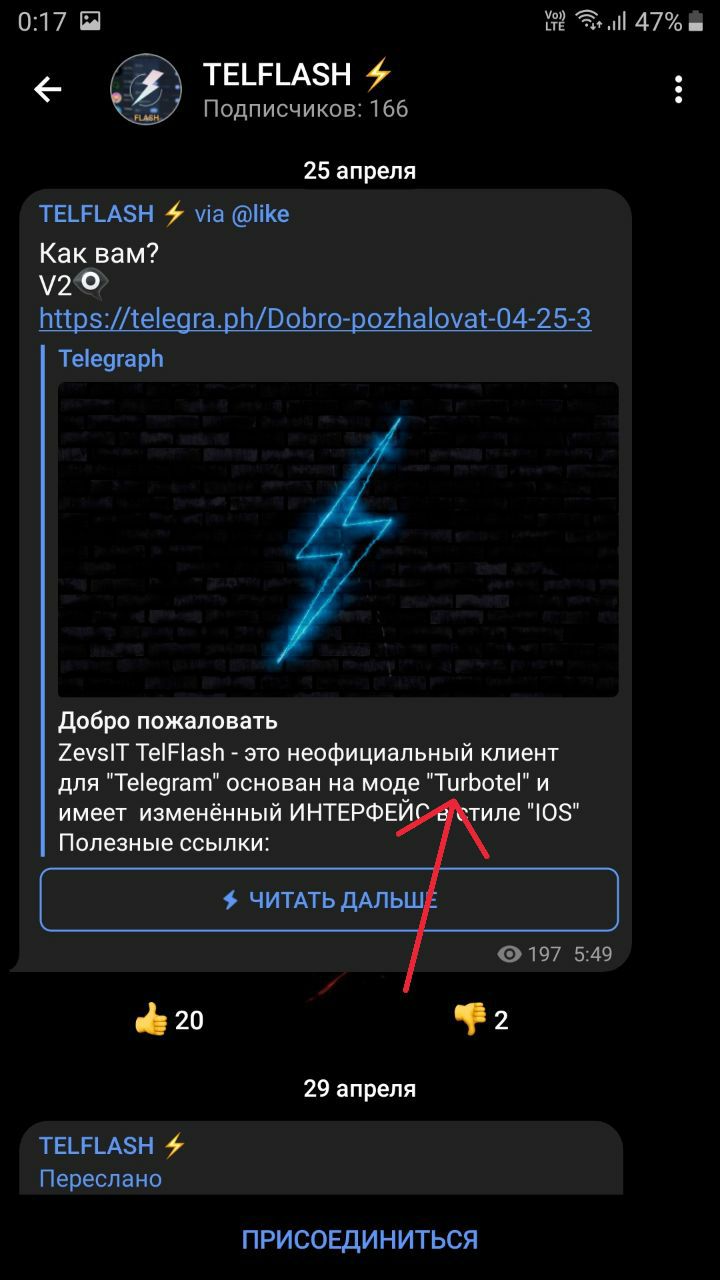Open the blue lightning bolt preview image
720x1280 pixels.
click(x=338, y=539)
